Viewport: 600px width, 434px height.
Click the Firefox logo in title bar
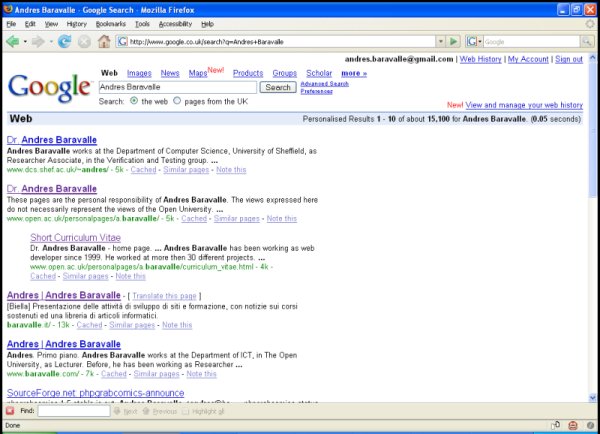click(x=8, y=9)
